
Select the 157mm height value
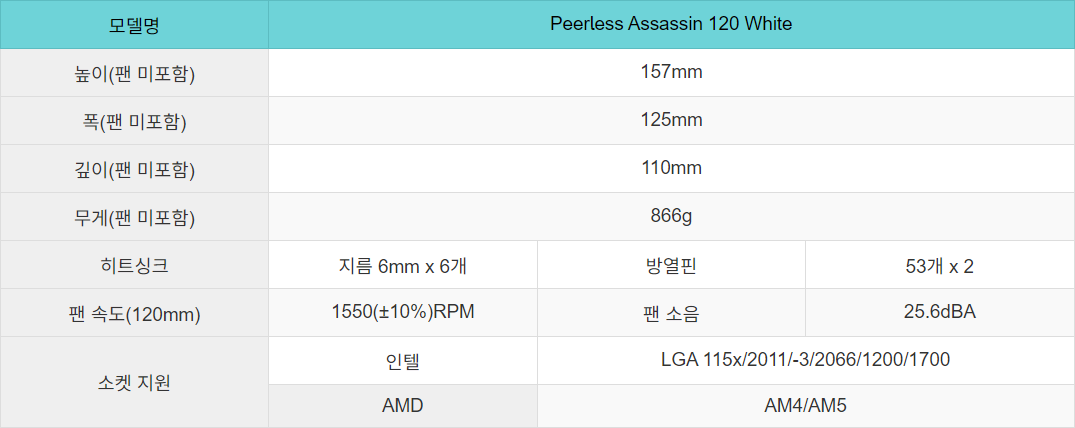pos(671,72)
